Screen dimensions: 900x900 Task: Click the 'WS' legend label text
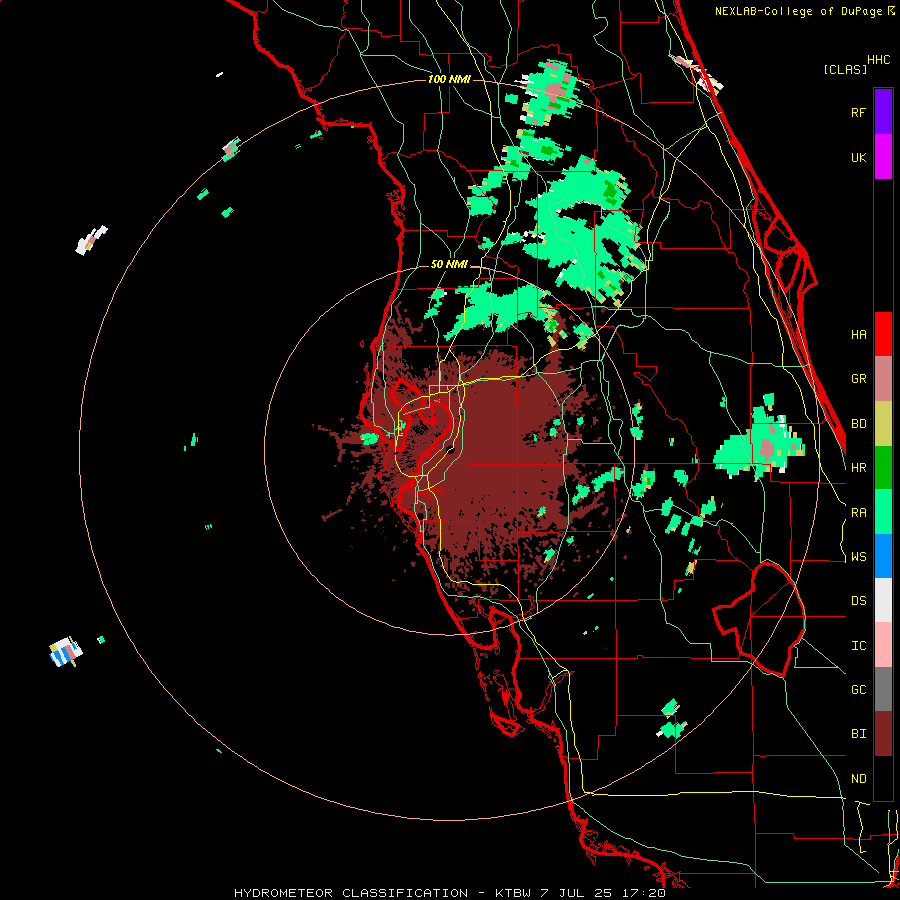tap(858, 557)
